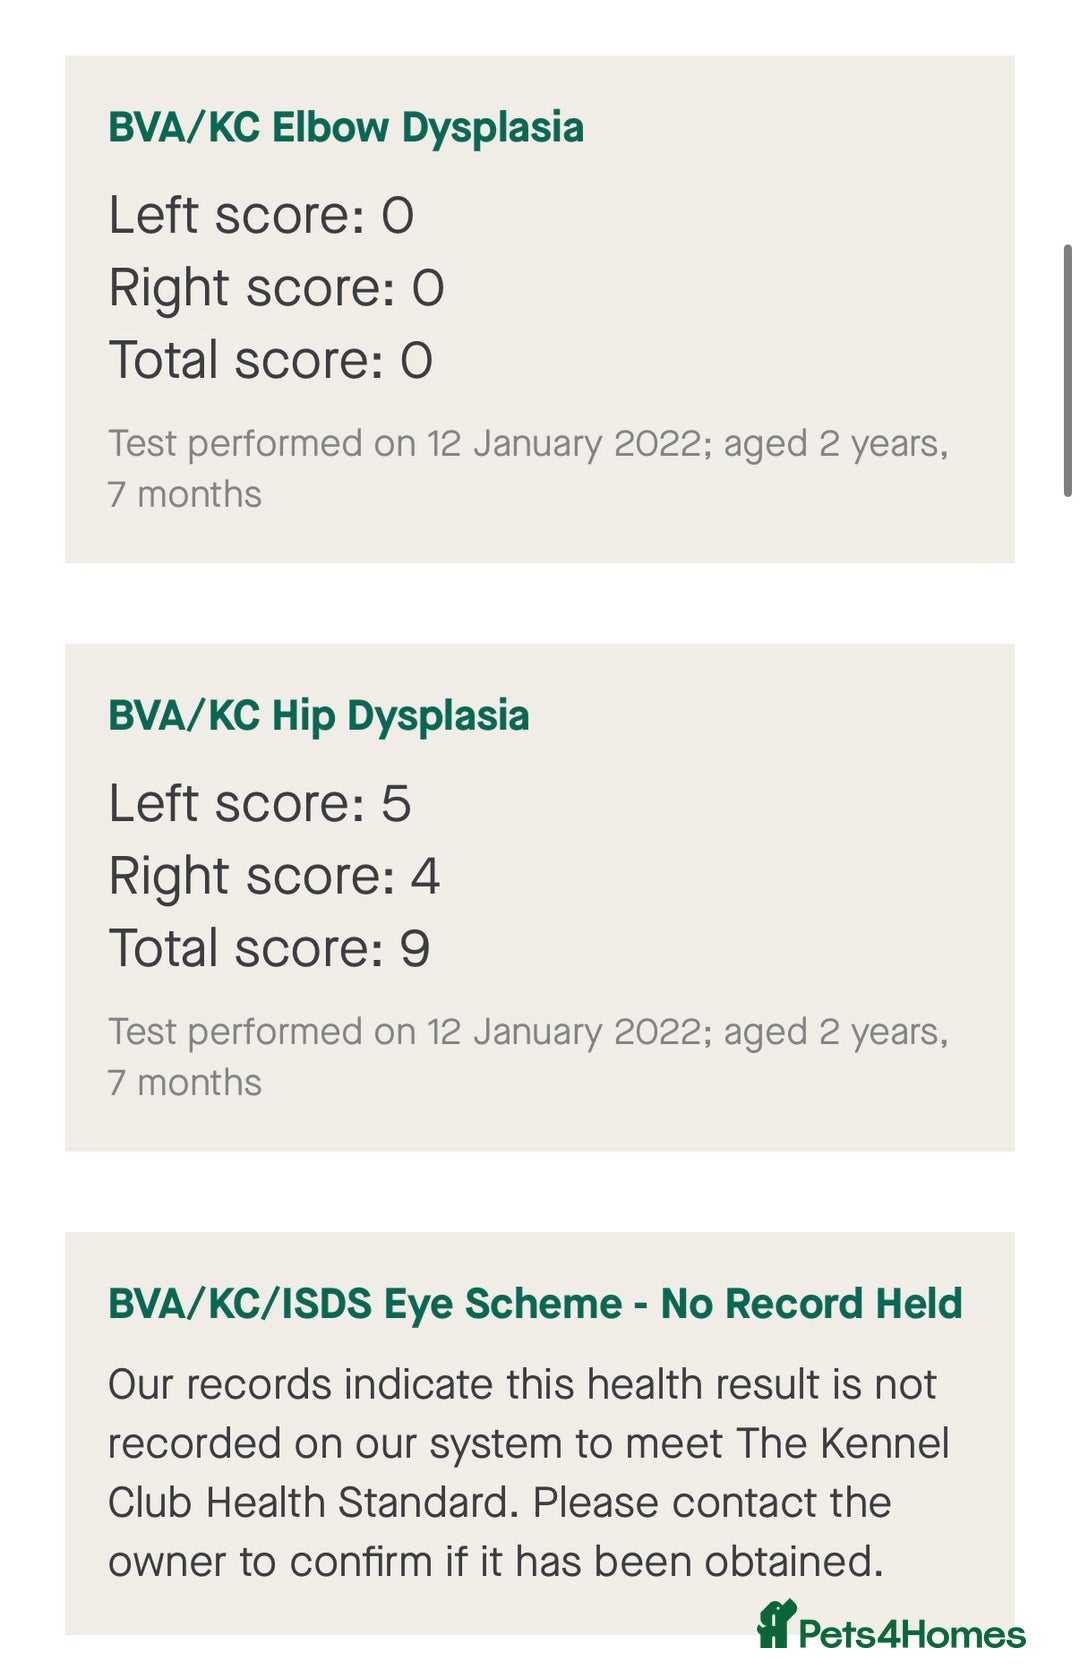Viewport: 1080px width, 1678px height.
Task: Tap the Pets4Homes wordmark text
Action: (x=911, y=1634)
